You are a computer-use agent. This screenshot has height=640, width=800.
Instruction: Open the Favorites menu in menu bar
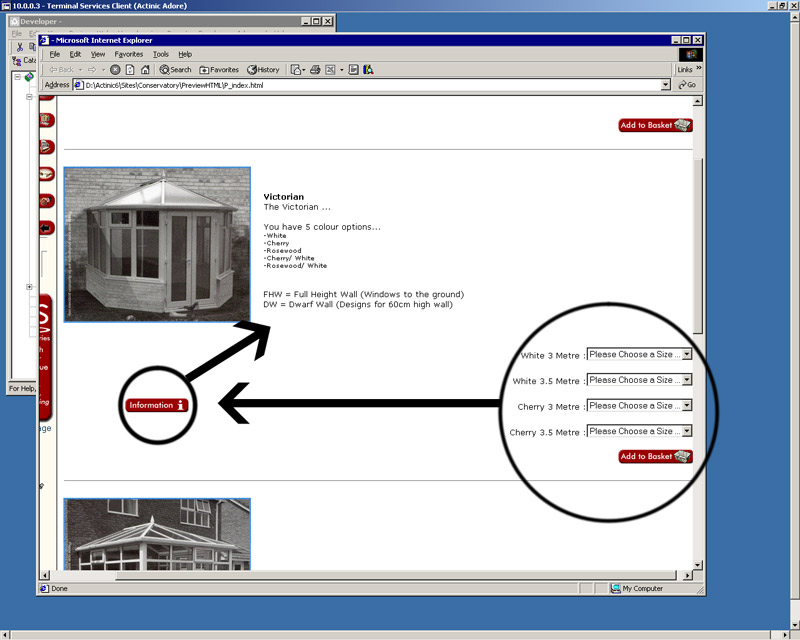[x=128, y=54]
